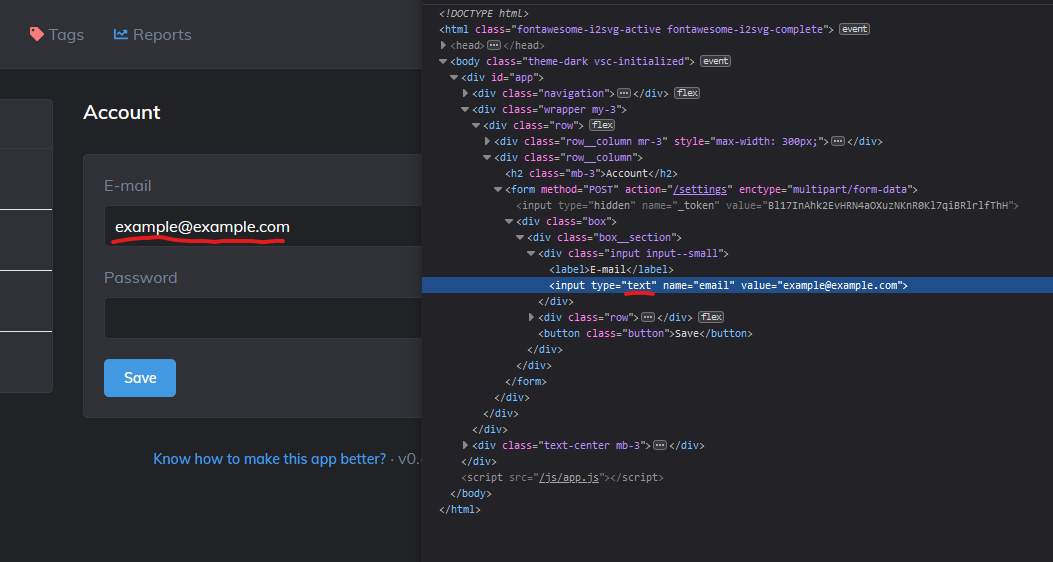
Task: Open the Reports navigation item
Action: coord(152,34)
